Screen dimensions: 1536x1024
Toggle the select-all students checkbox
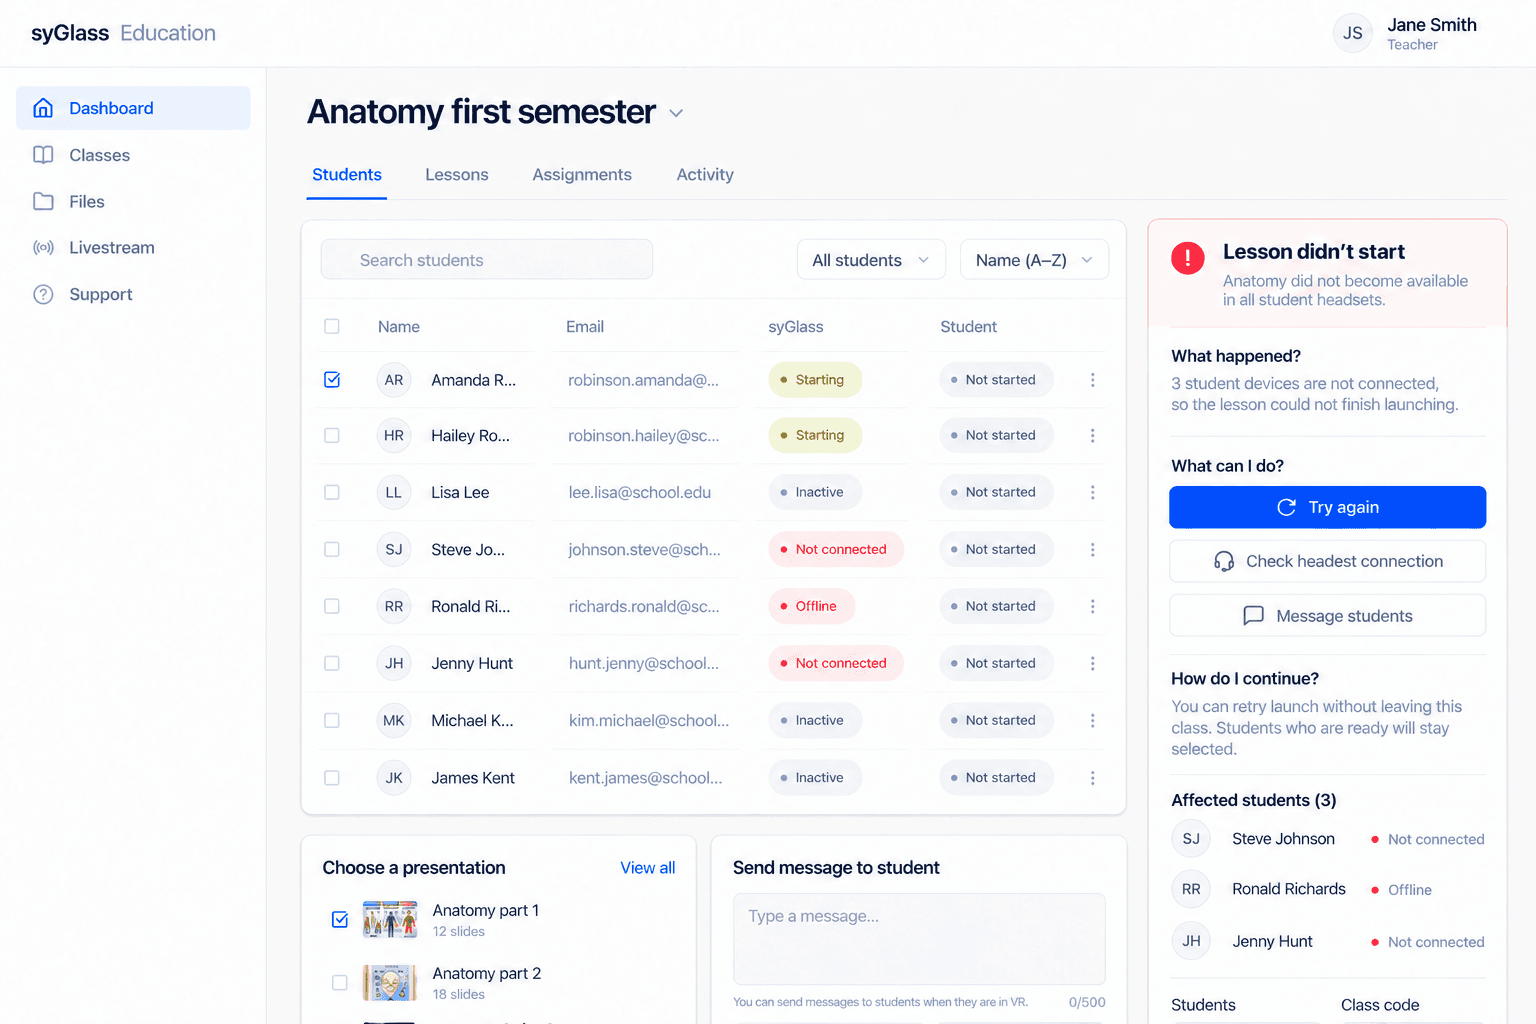(332, 326)
